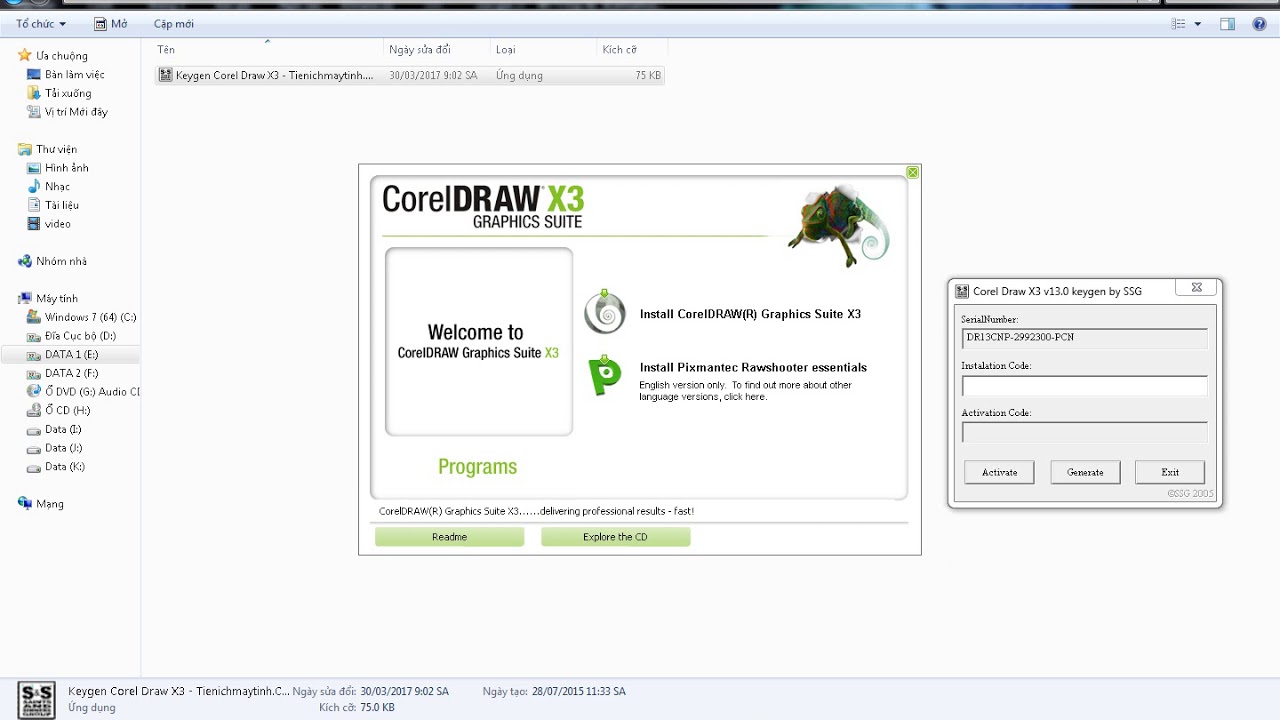Image resolution: width=1280 pixels, height=720 pixels.
Task: Click the Keygen file's application icon in list
Action: pos(165,75)
